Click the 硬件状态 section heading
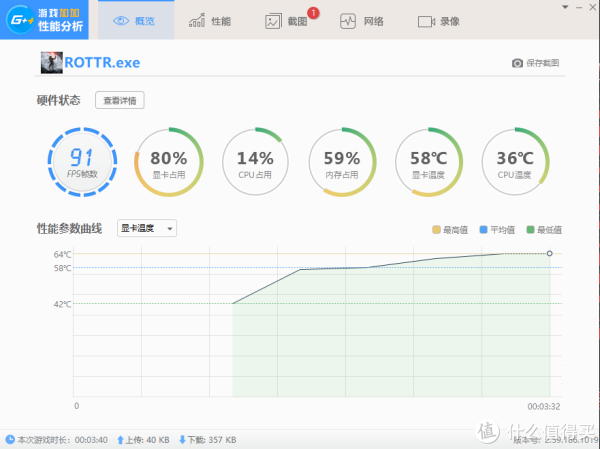 tap(58, 100)
